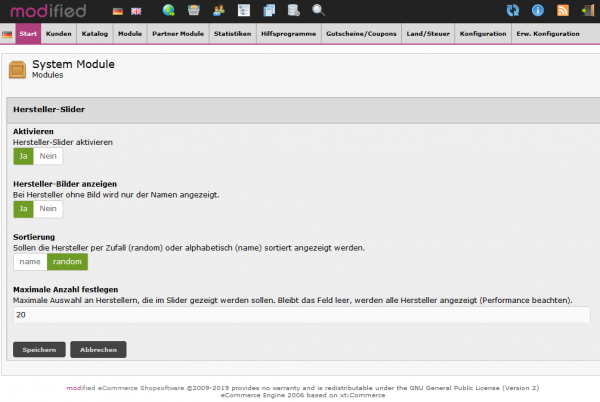Open the Katalog menu
600x402 pixels.
(94, 34)
